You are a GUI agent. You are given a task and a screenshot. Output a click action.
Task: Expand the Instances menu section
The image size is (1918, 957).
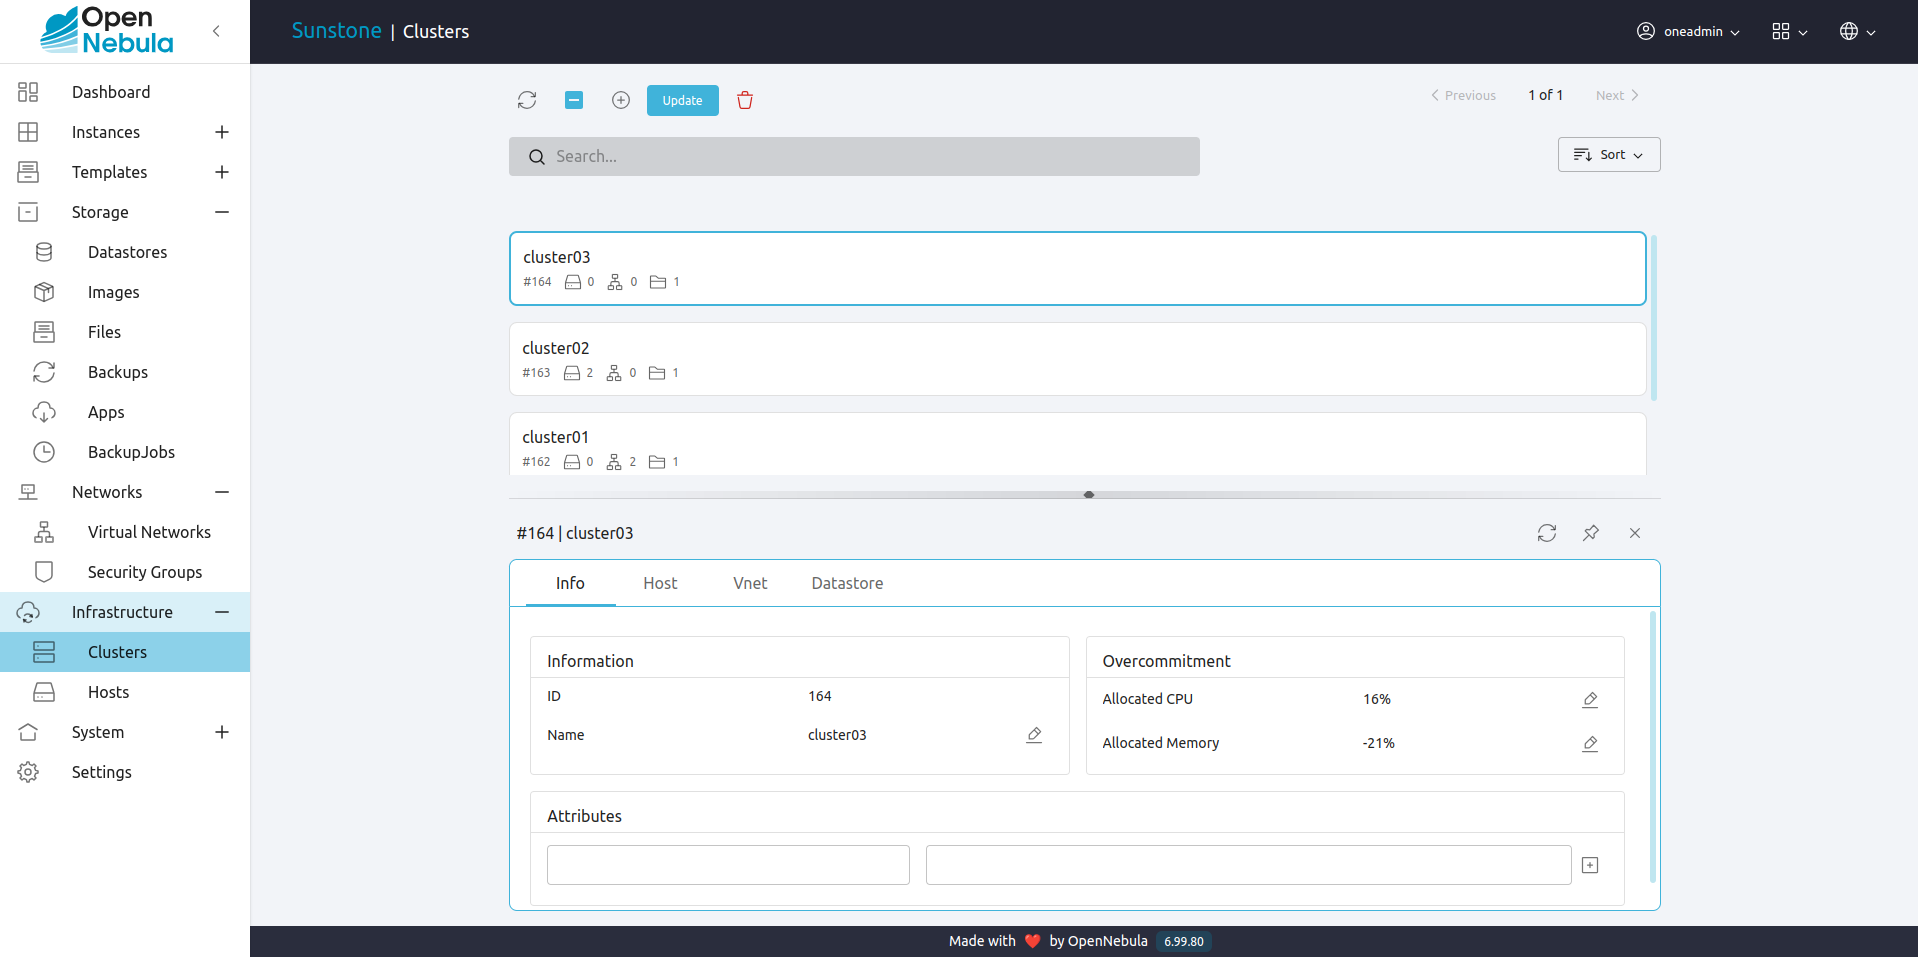pos(222,132)
